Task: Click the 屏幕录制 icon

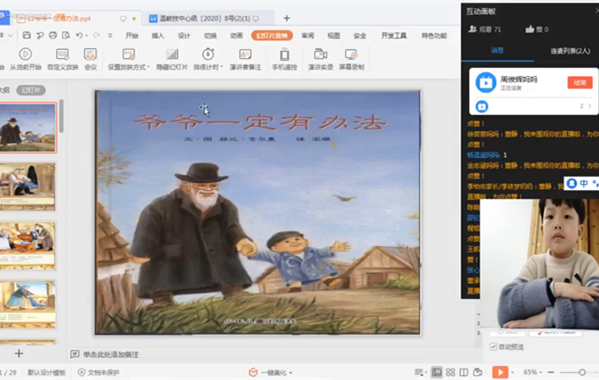Action: [x=351, y=54]
